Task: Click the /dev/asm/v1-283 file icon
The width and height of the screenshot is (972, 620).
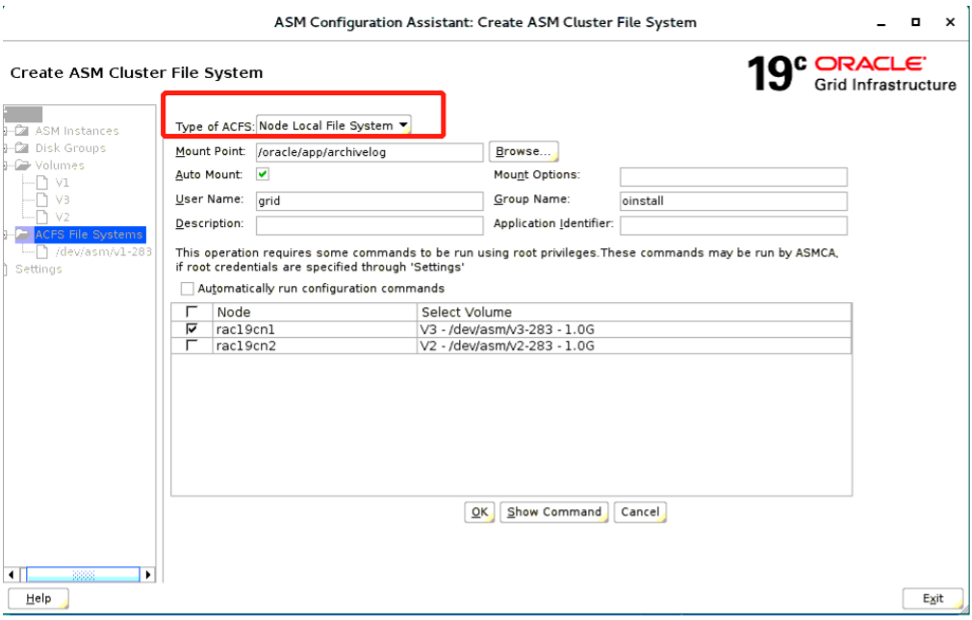Action: [44, 250]
